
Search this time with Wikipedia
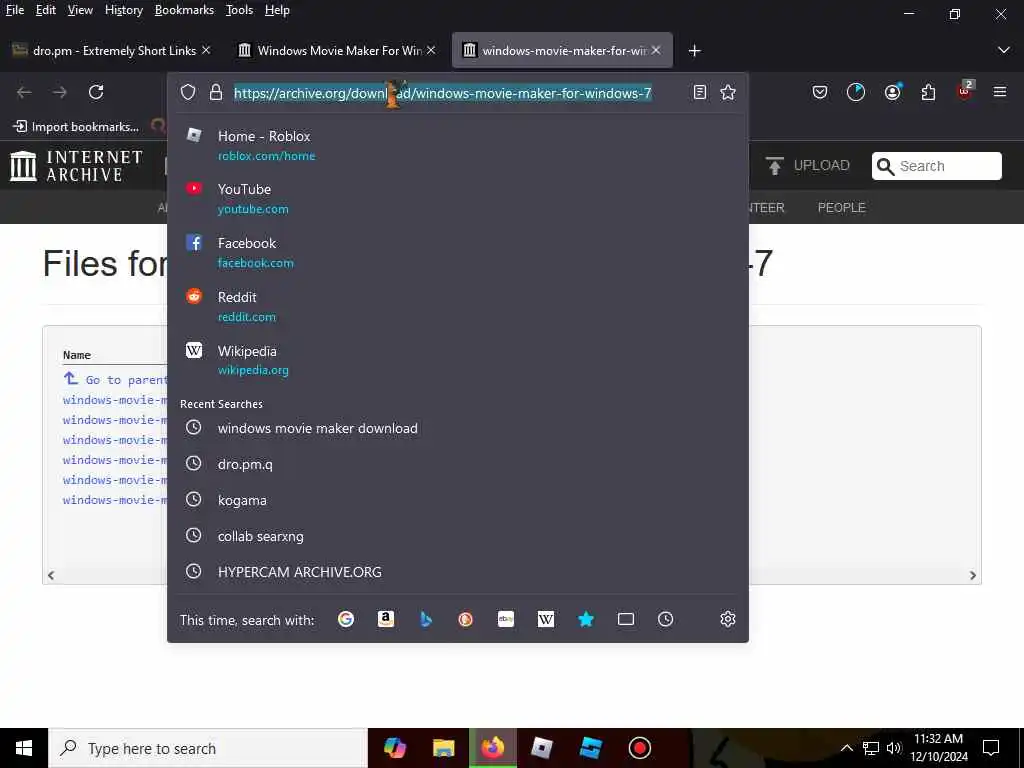(x=545, y=618)
